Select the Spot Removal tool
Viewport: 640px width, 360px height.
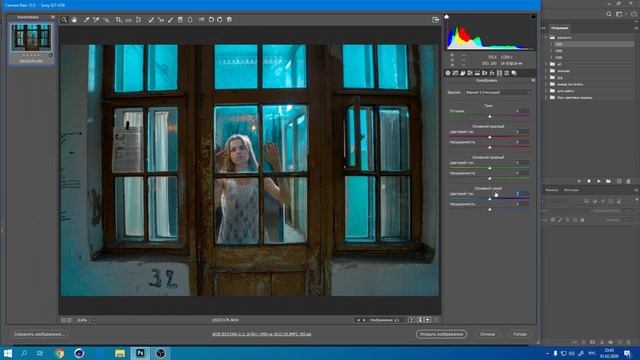(x=151, y=20)
